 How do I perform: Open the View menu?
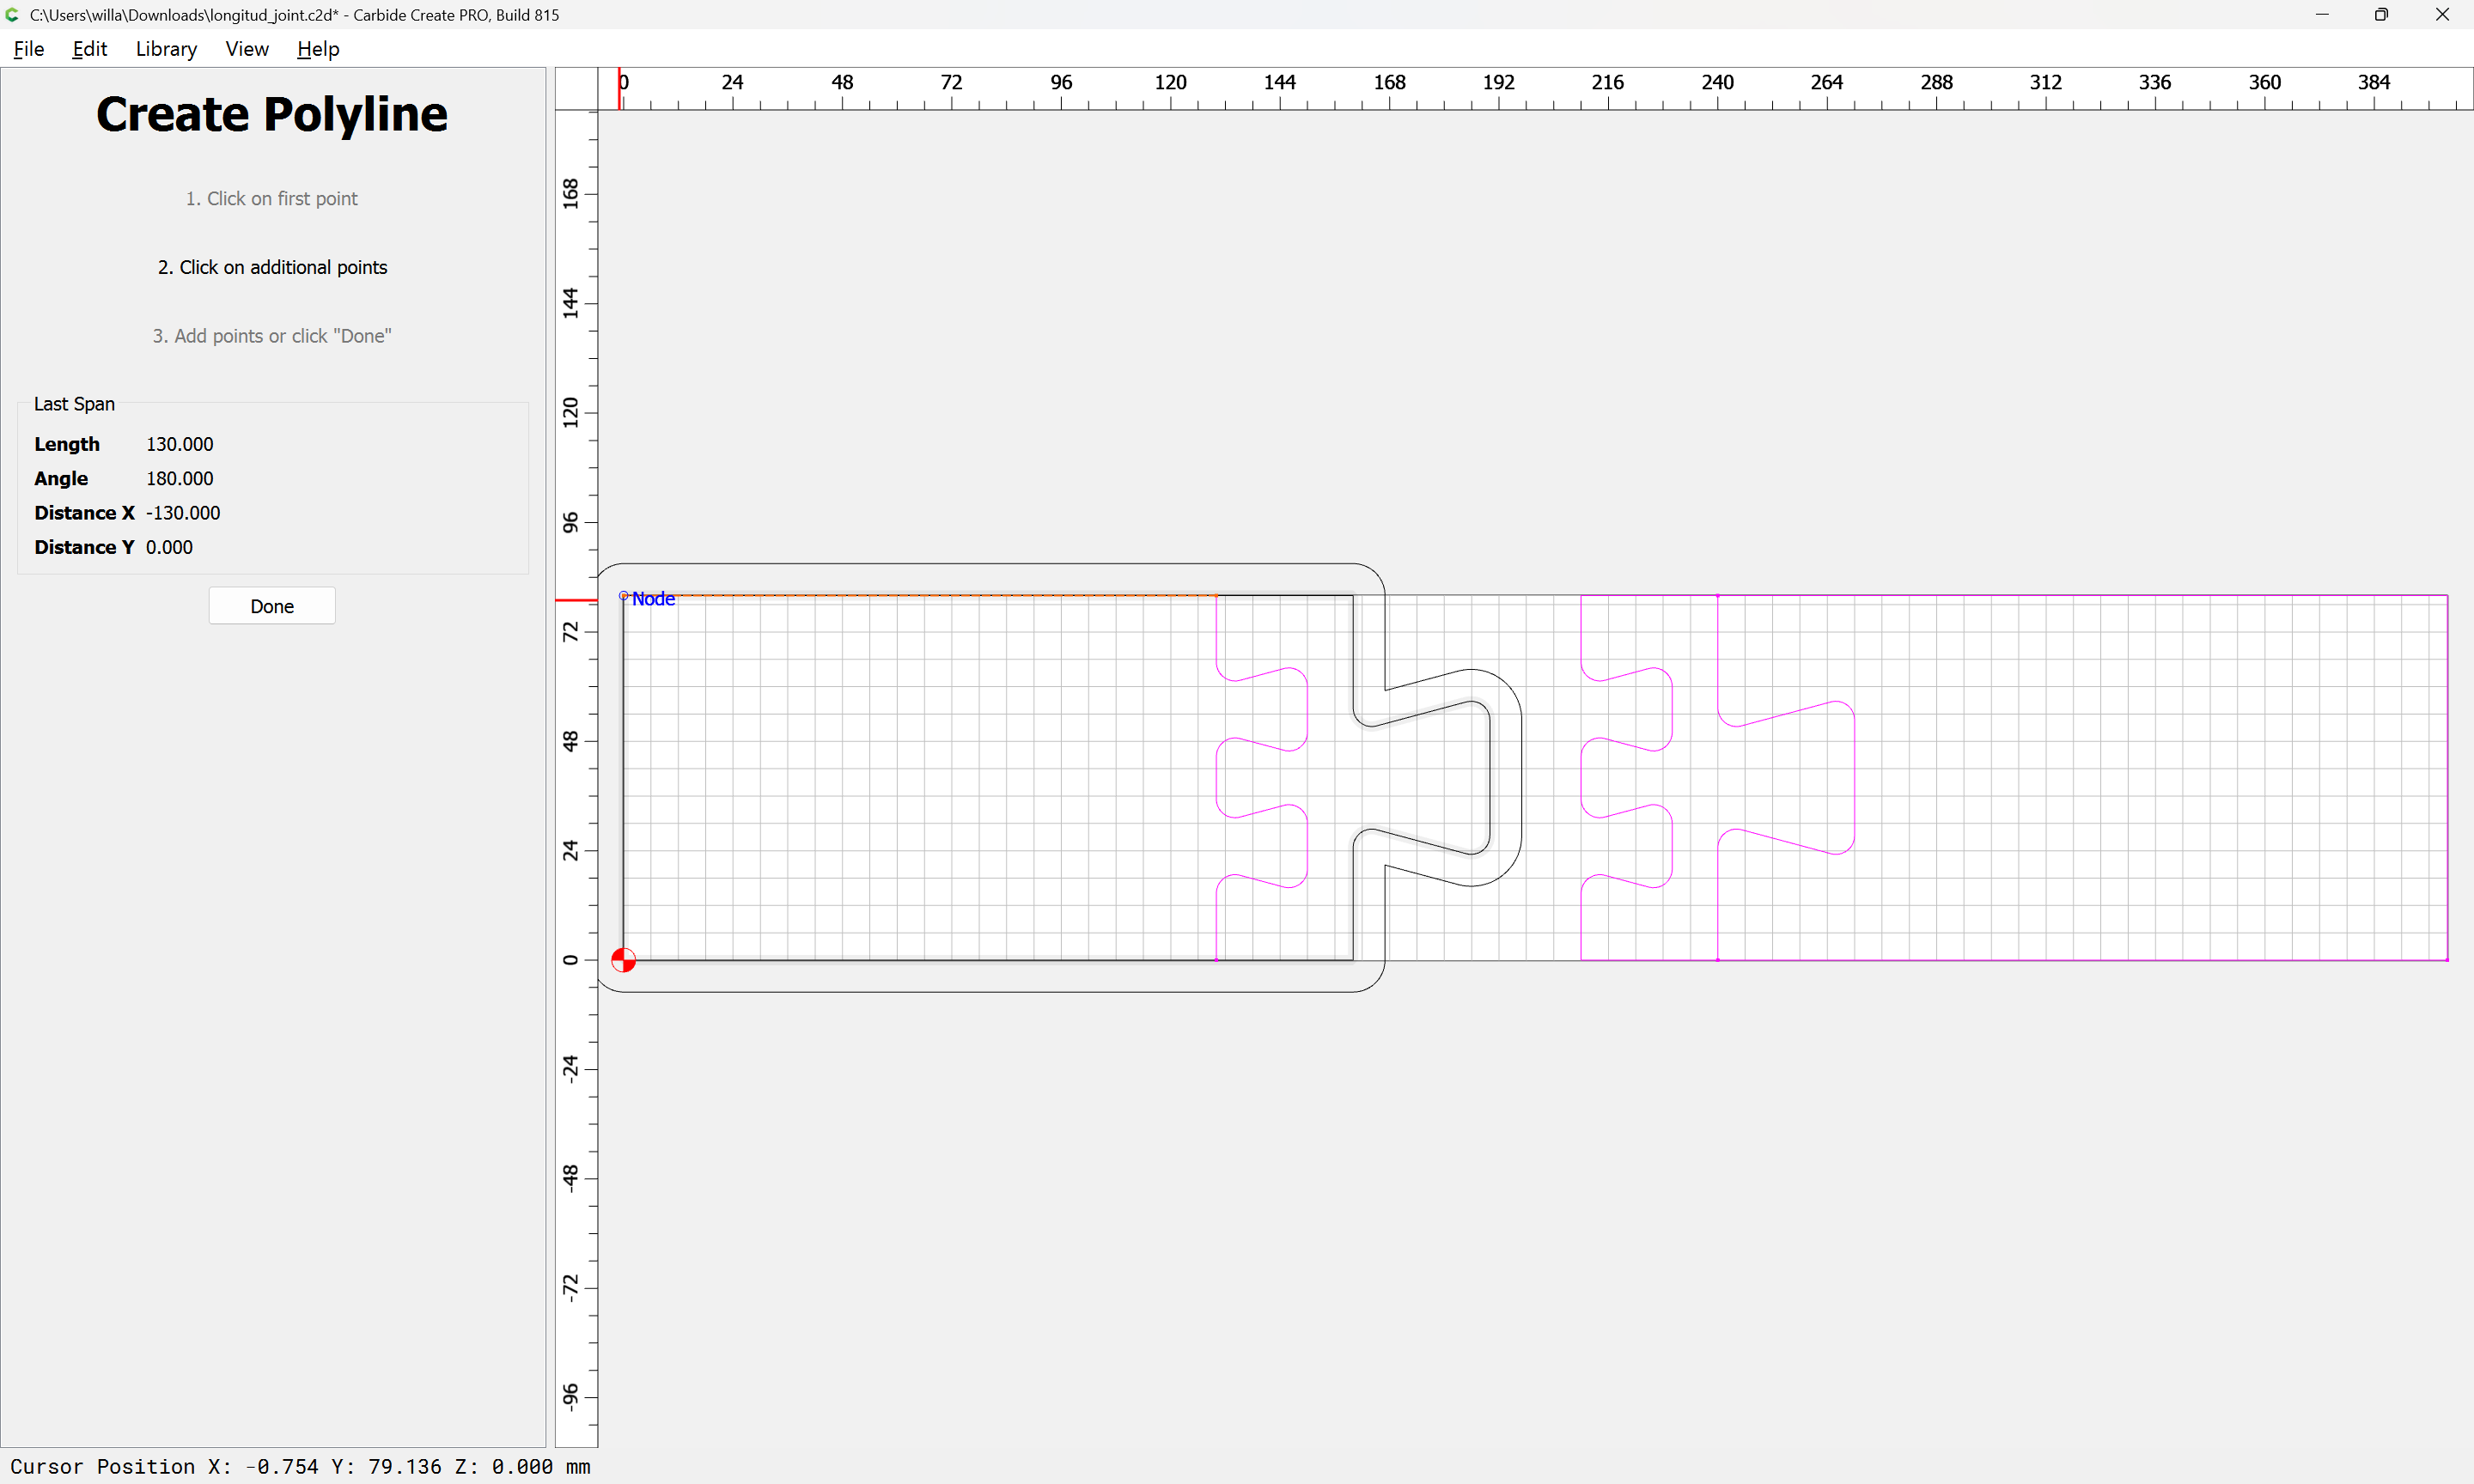tap(246, 49)
